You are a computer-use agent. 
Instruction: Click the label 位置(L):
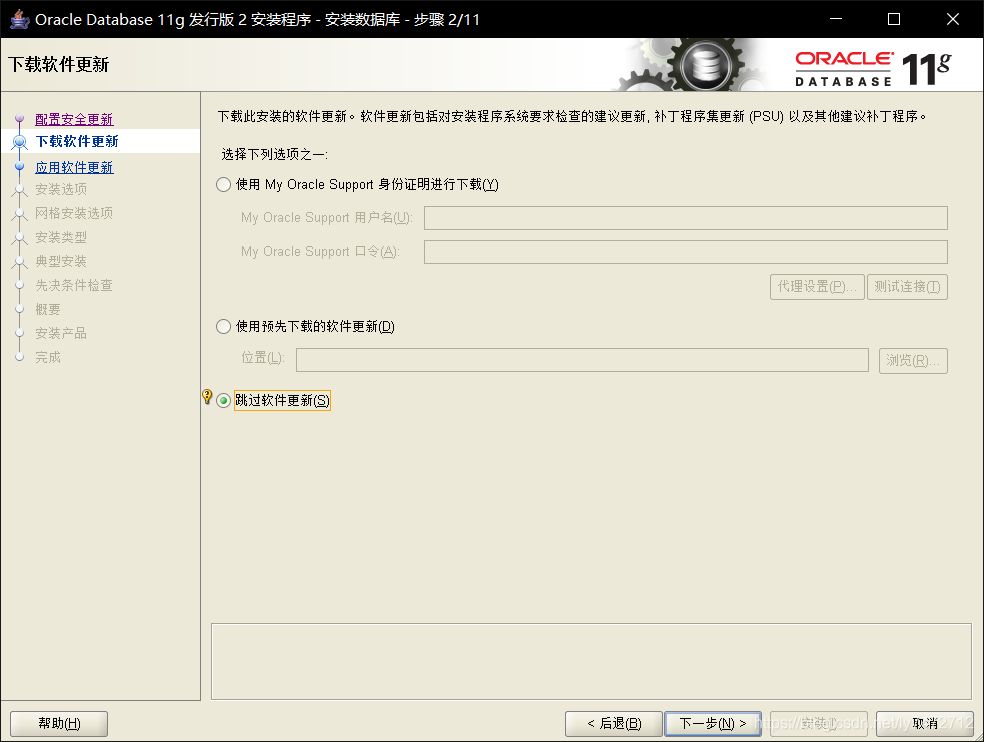263,358
